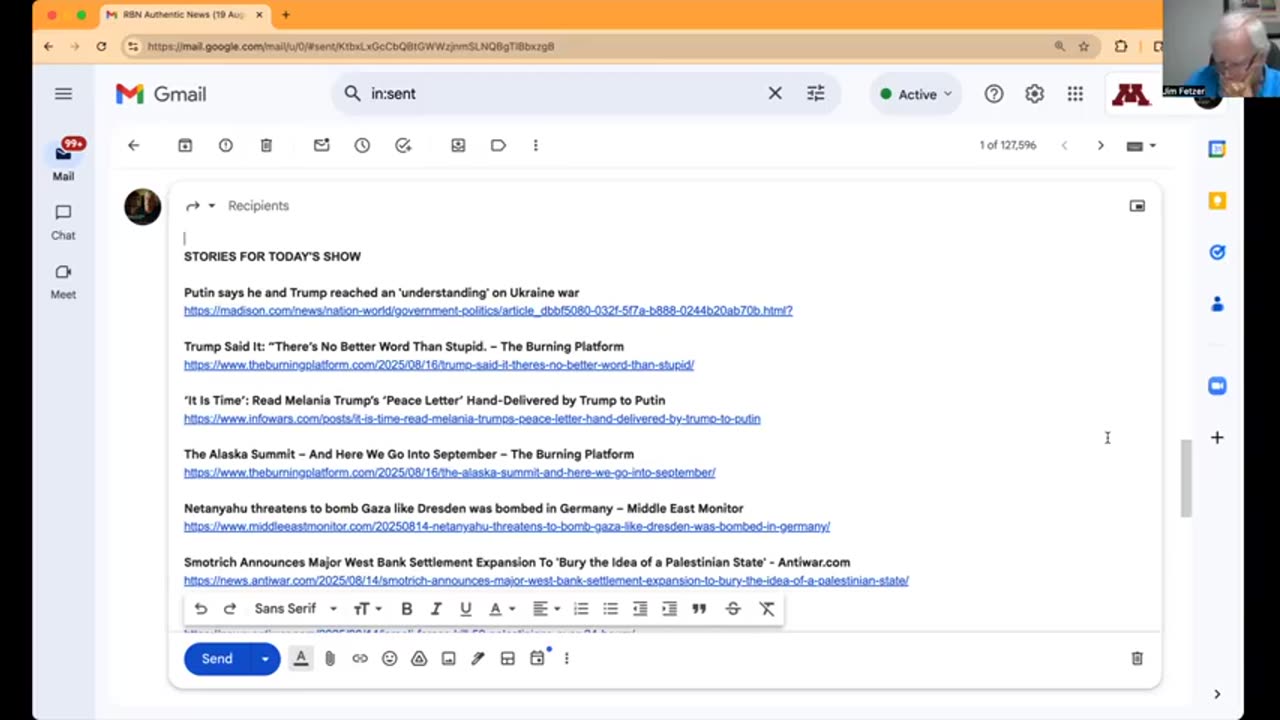The height and width of the screenshot is (720, 1280).
Task: Toggle the formatting options bar
Action: 301,658
